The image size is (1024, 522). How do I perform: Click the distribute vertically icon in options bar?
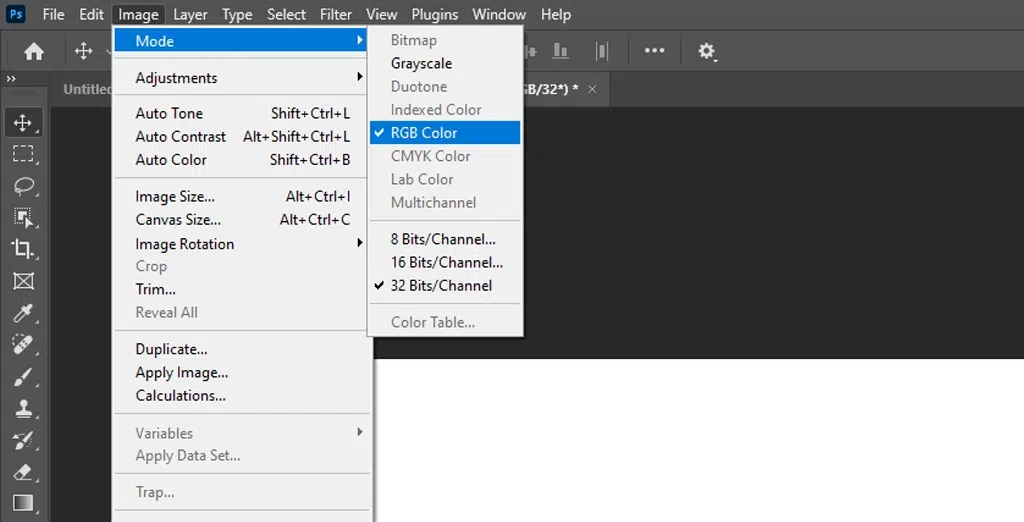click(602, 51)
